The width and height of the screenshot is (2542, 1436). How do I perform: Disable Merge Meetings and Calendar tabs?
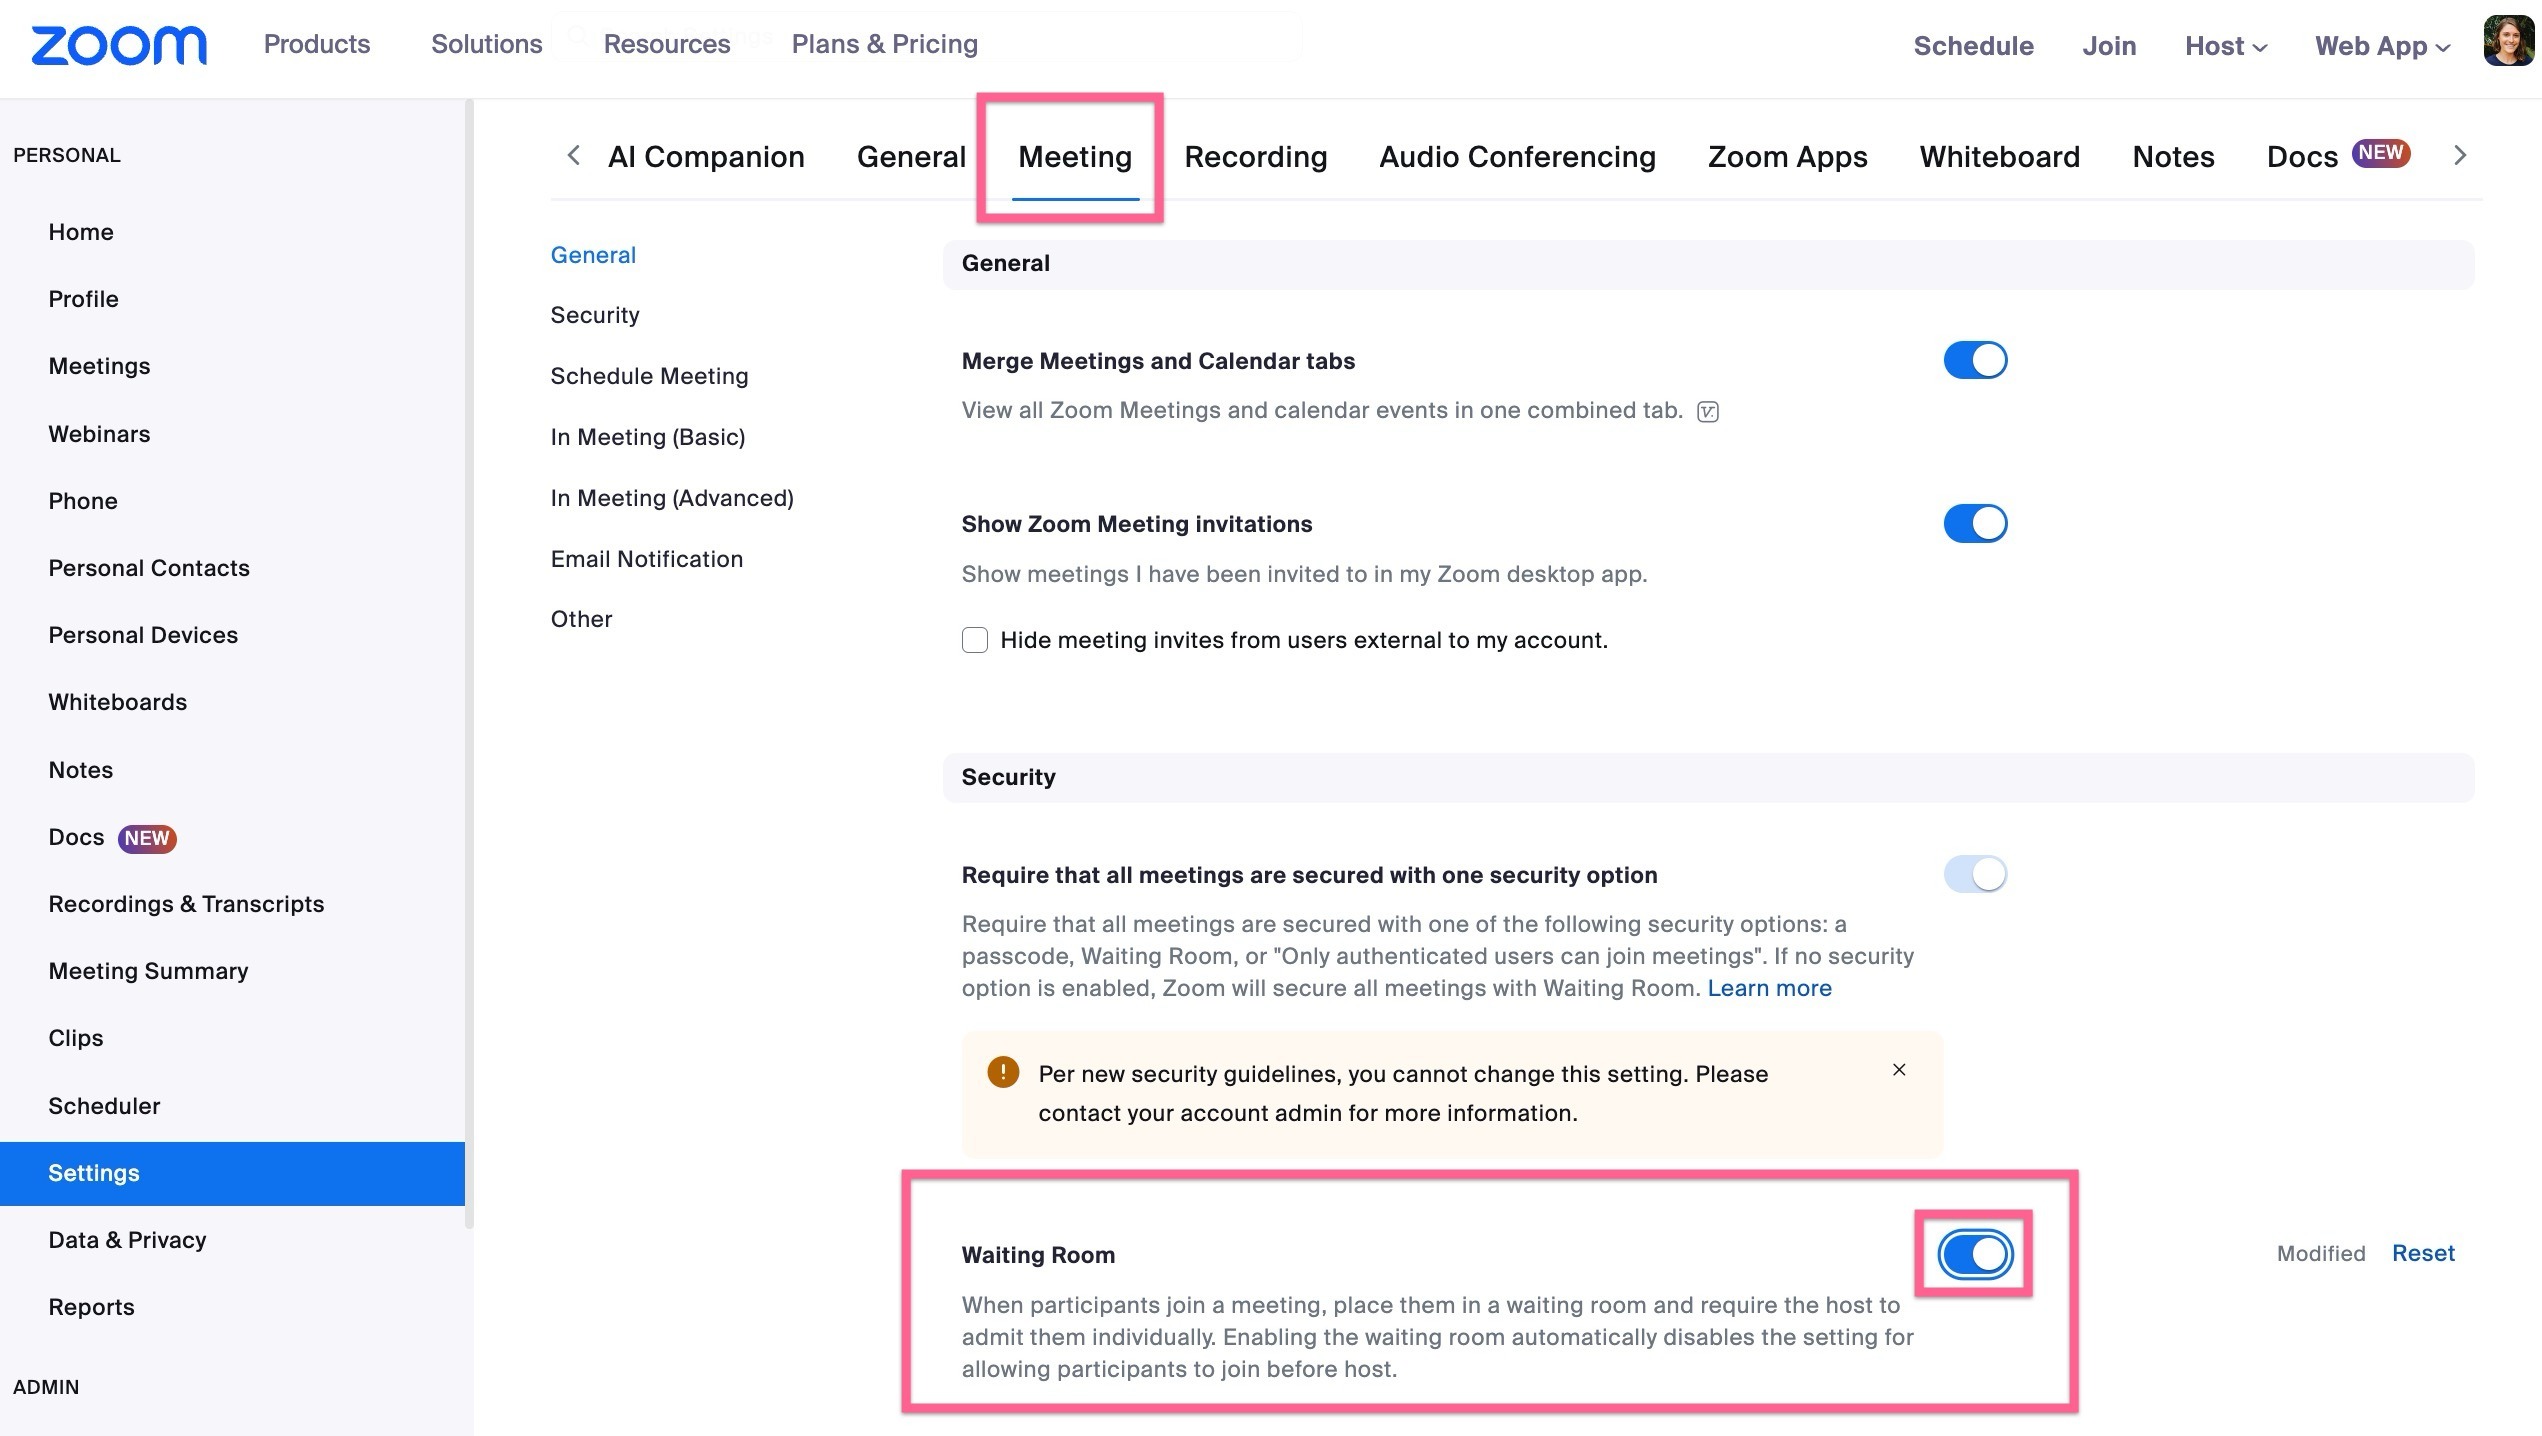tap(1975, 360)
